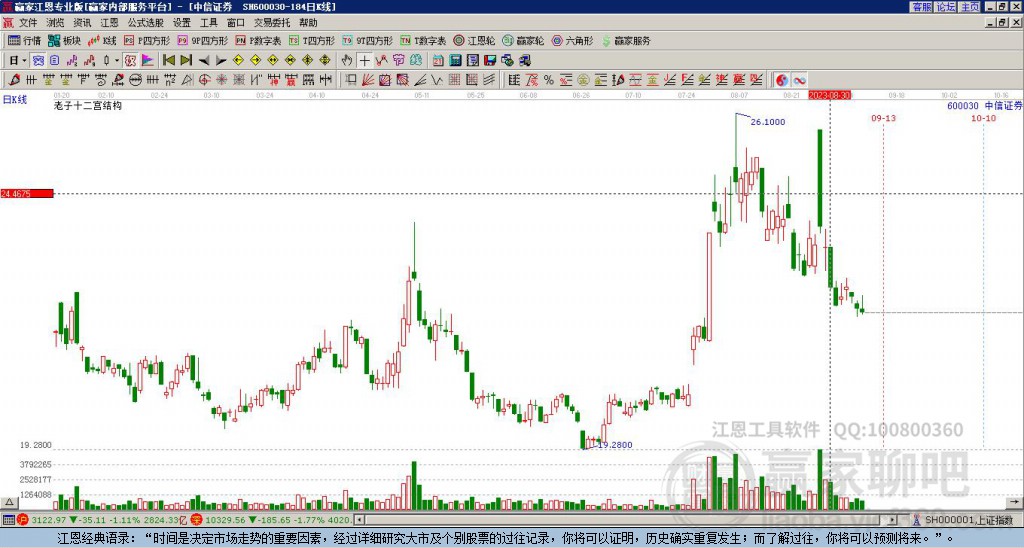This screenshot has width=1024, height=548.
Task: Open the 工具 menu
Action: [209, 23]
